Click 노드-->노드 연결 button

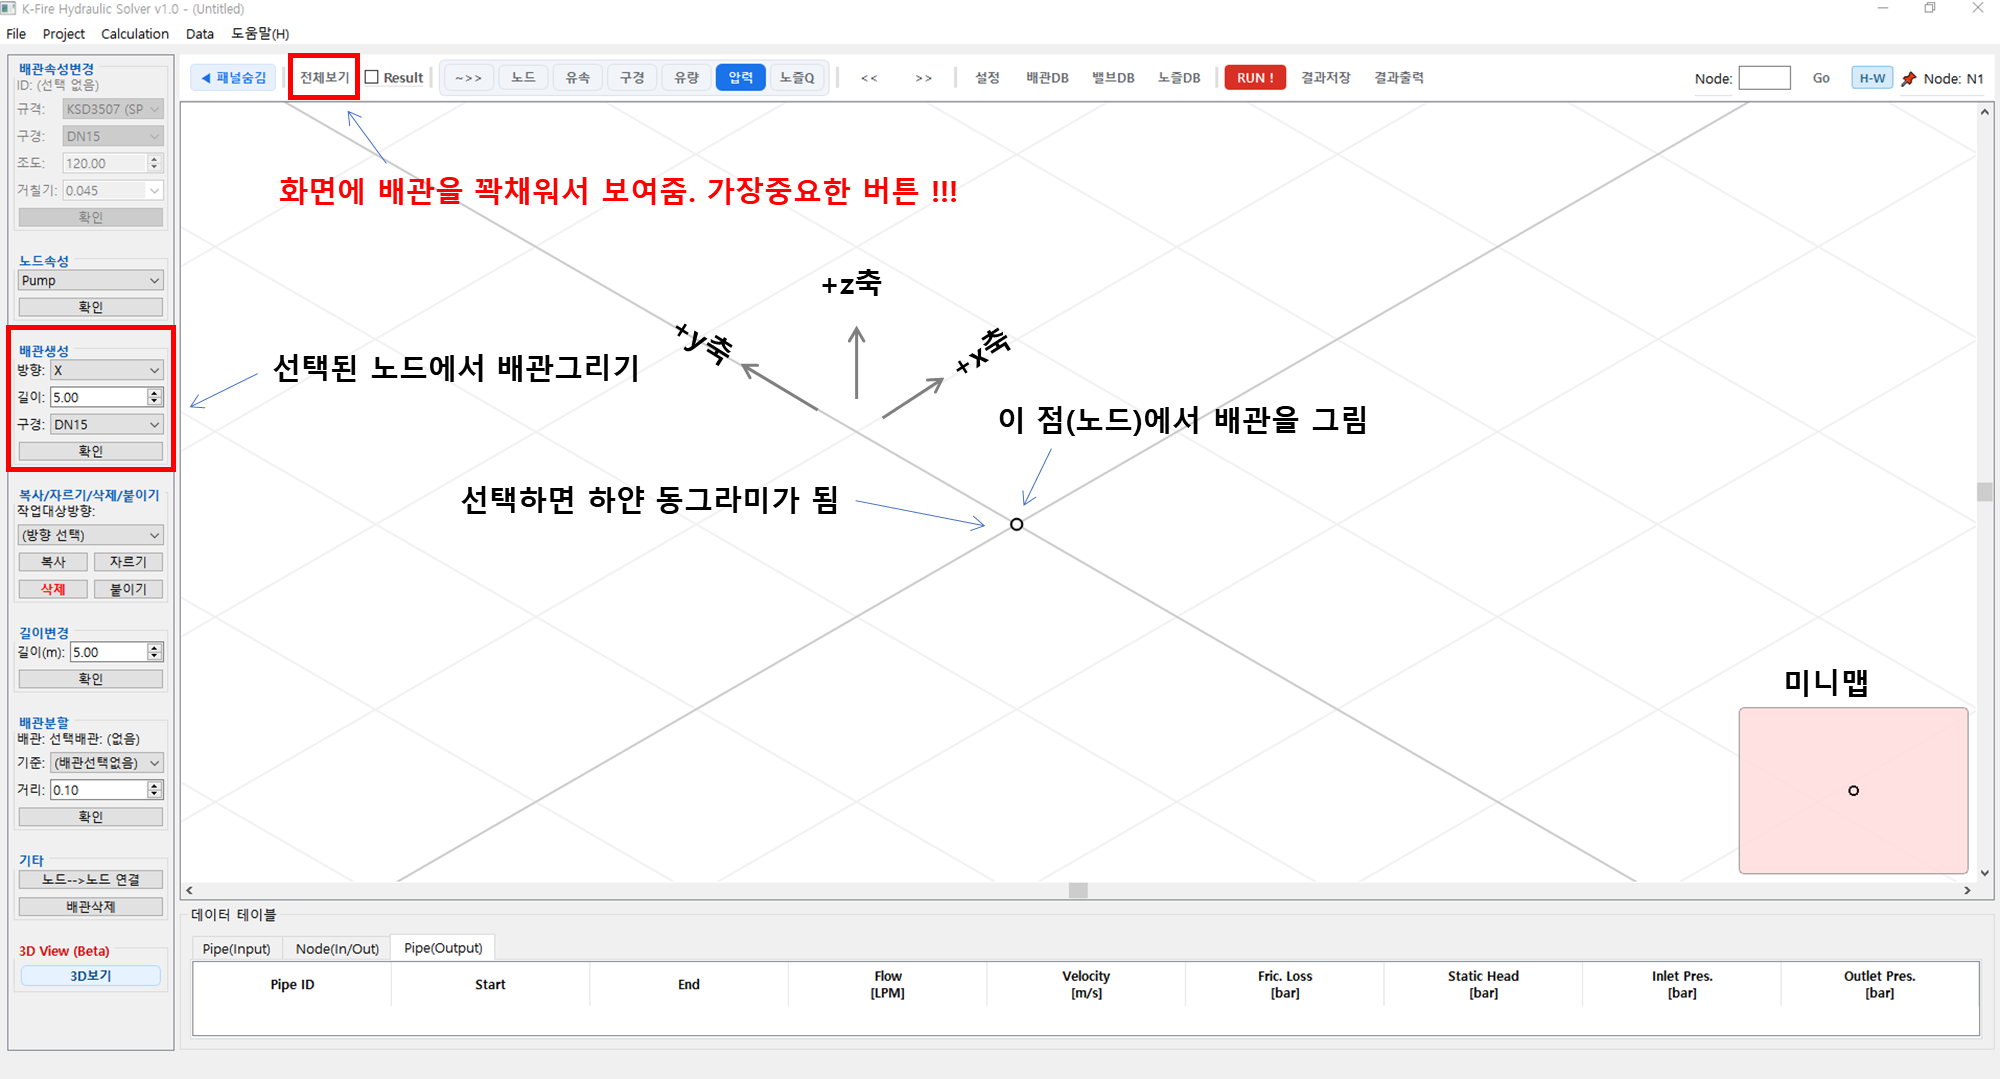[x=90, y=880]
